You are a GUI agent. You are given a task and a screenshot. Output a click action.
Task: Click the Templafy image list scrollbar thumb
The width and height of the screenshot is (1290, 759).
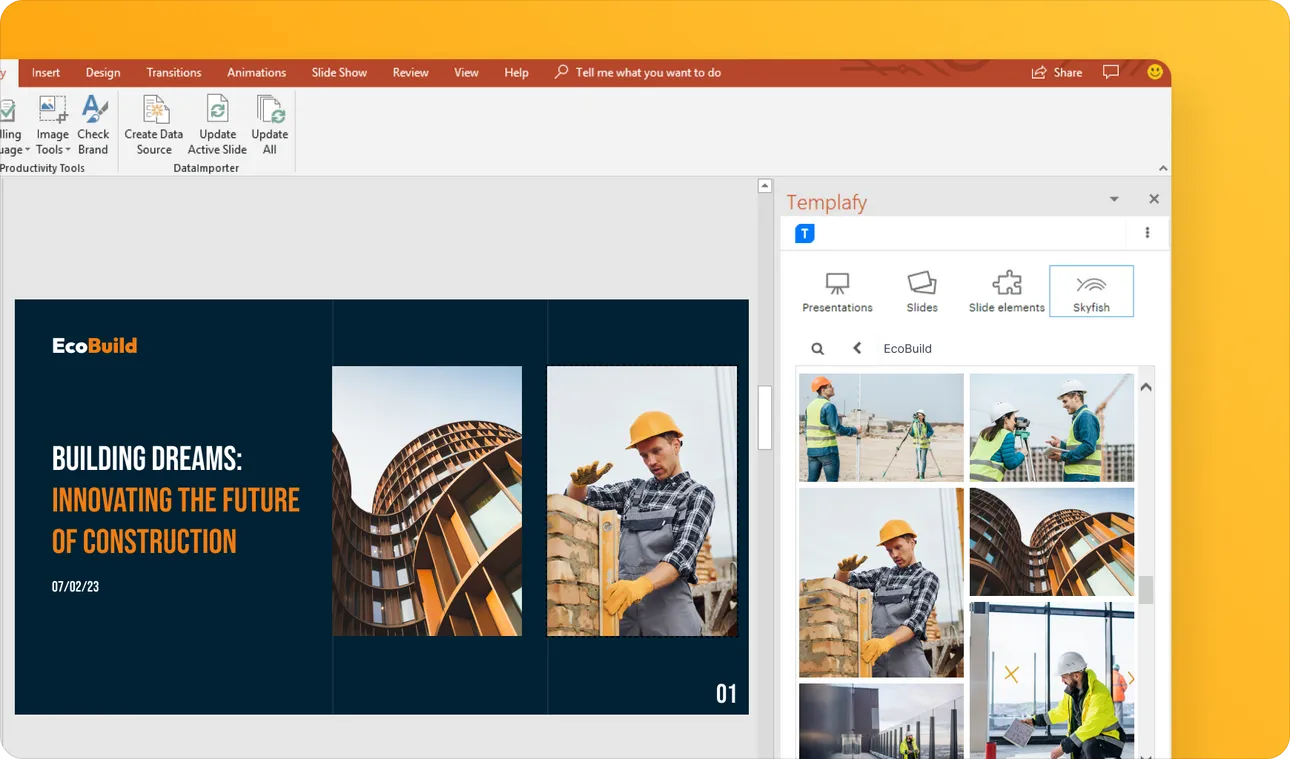[x=1146, y=590]
